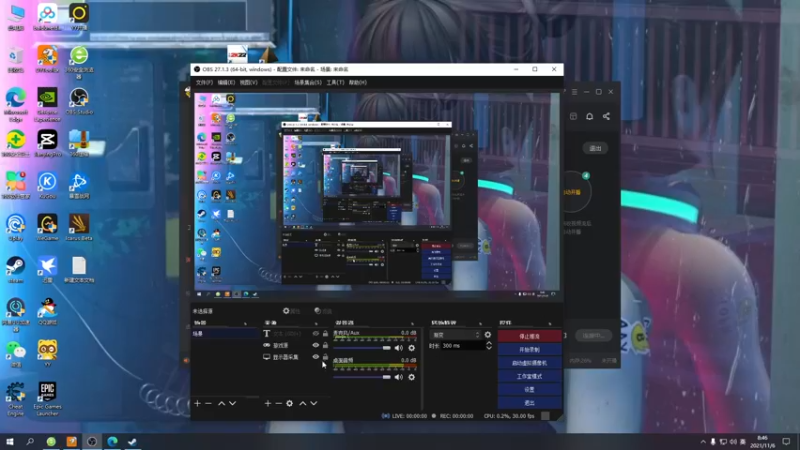Open Steam desktop shortcut
The height and width of the screenshot is (450, 800).
[x=16, y=269]
